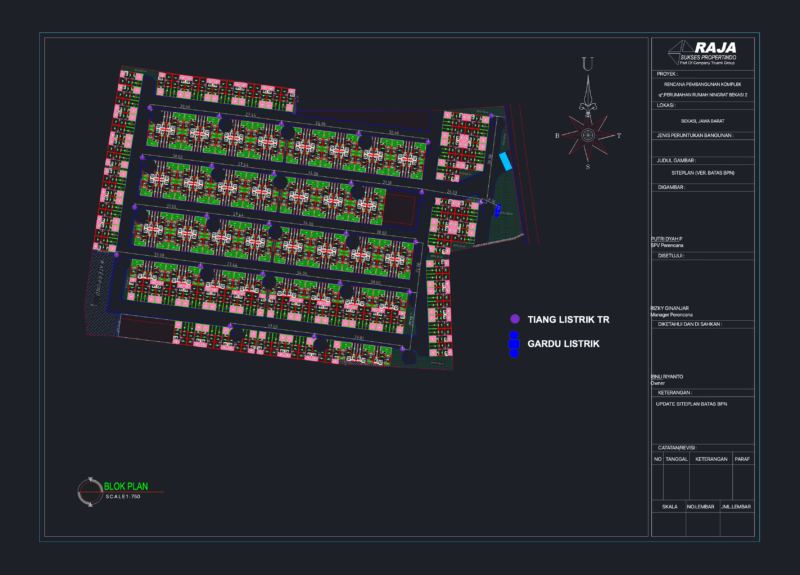Select the RIZKY GINANJAR name

click(670, 308)
